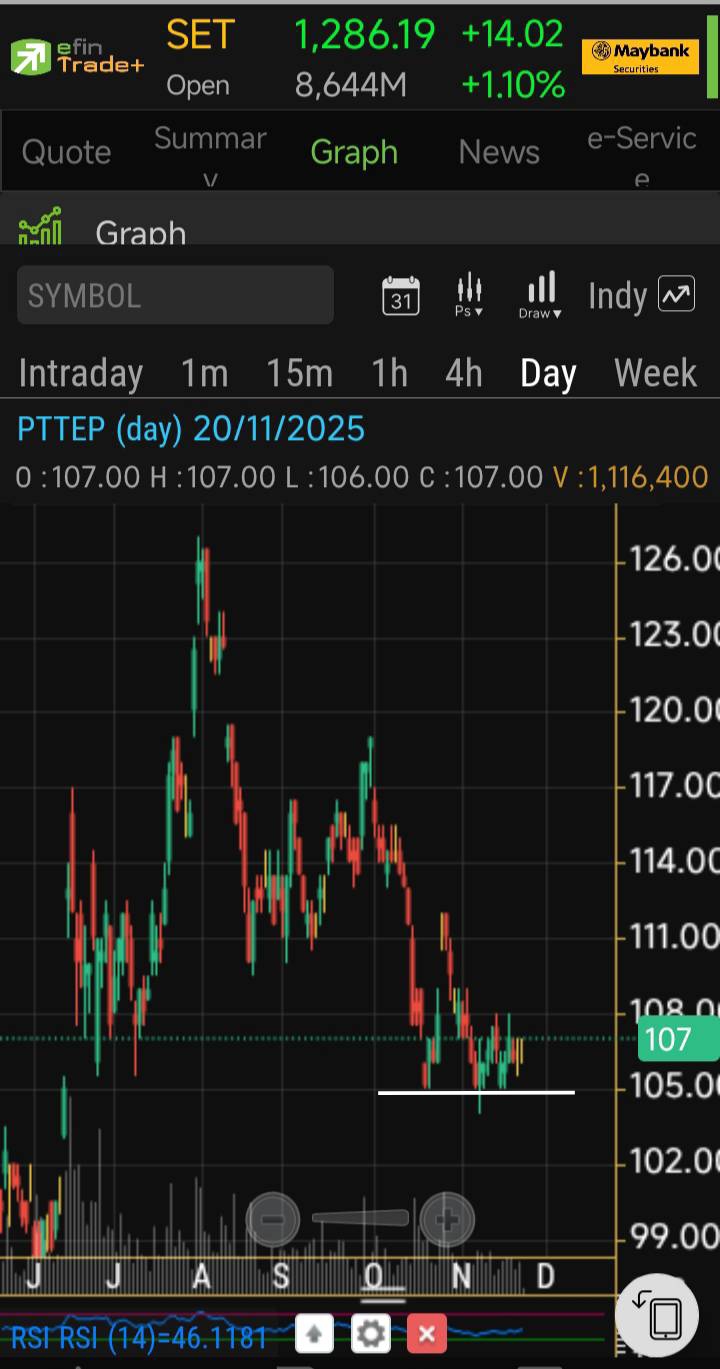
Task: Tap the A month marker on the time axis
Action: (x=202, y=1276)
